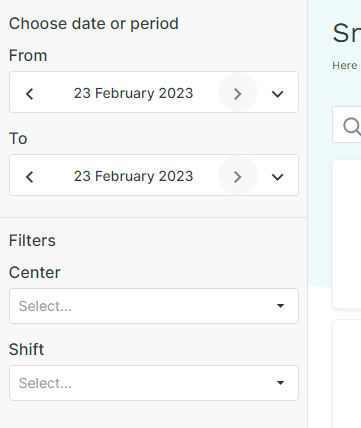Viewport: 361px width, 428px height.
Task: Click the To date text 23 February 2023
Action: click(133, 176)
